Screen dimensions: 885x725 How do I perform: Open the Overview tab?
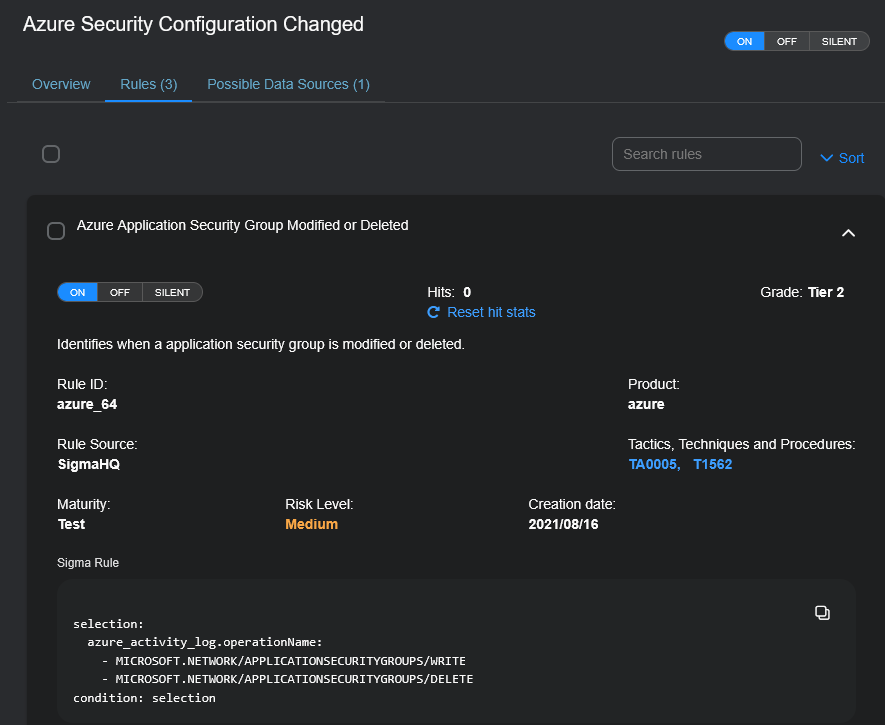(x=61, y=84)
